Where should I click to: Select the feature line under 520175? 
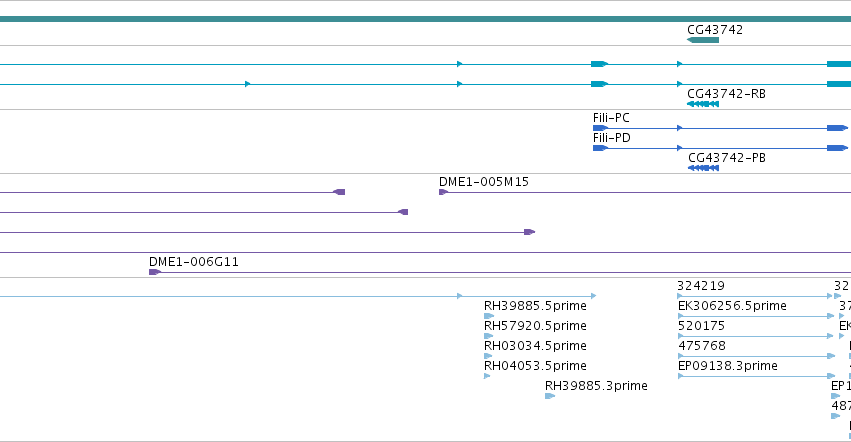[x=755, y=336]
